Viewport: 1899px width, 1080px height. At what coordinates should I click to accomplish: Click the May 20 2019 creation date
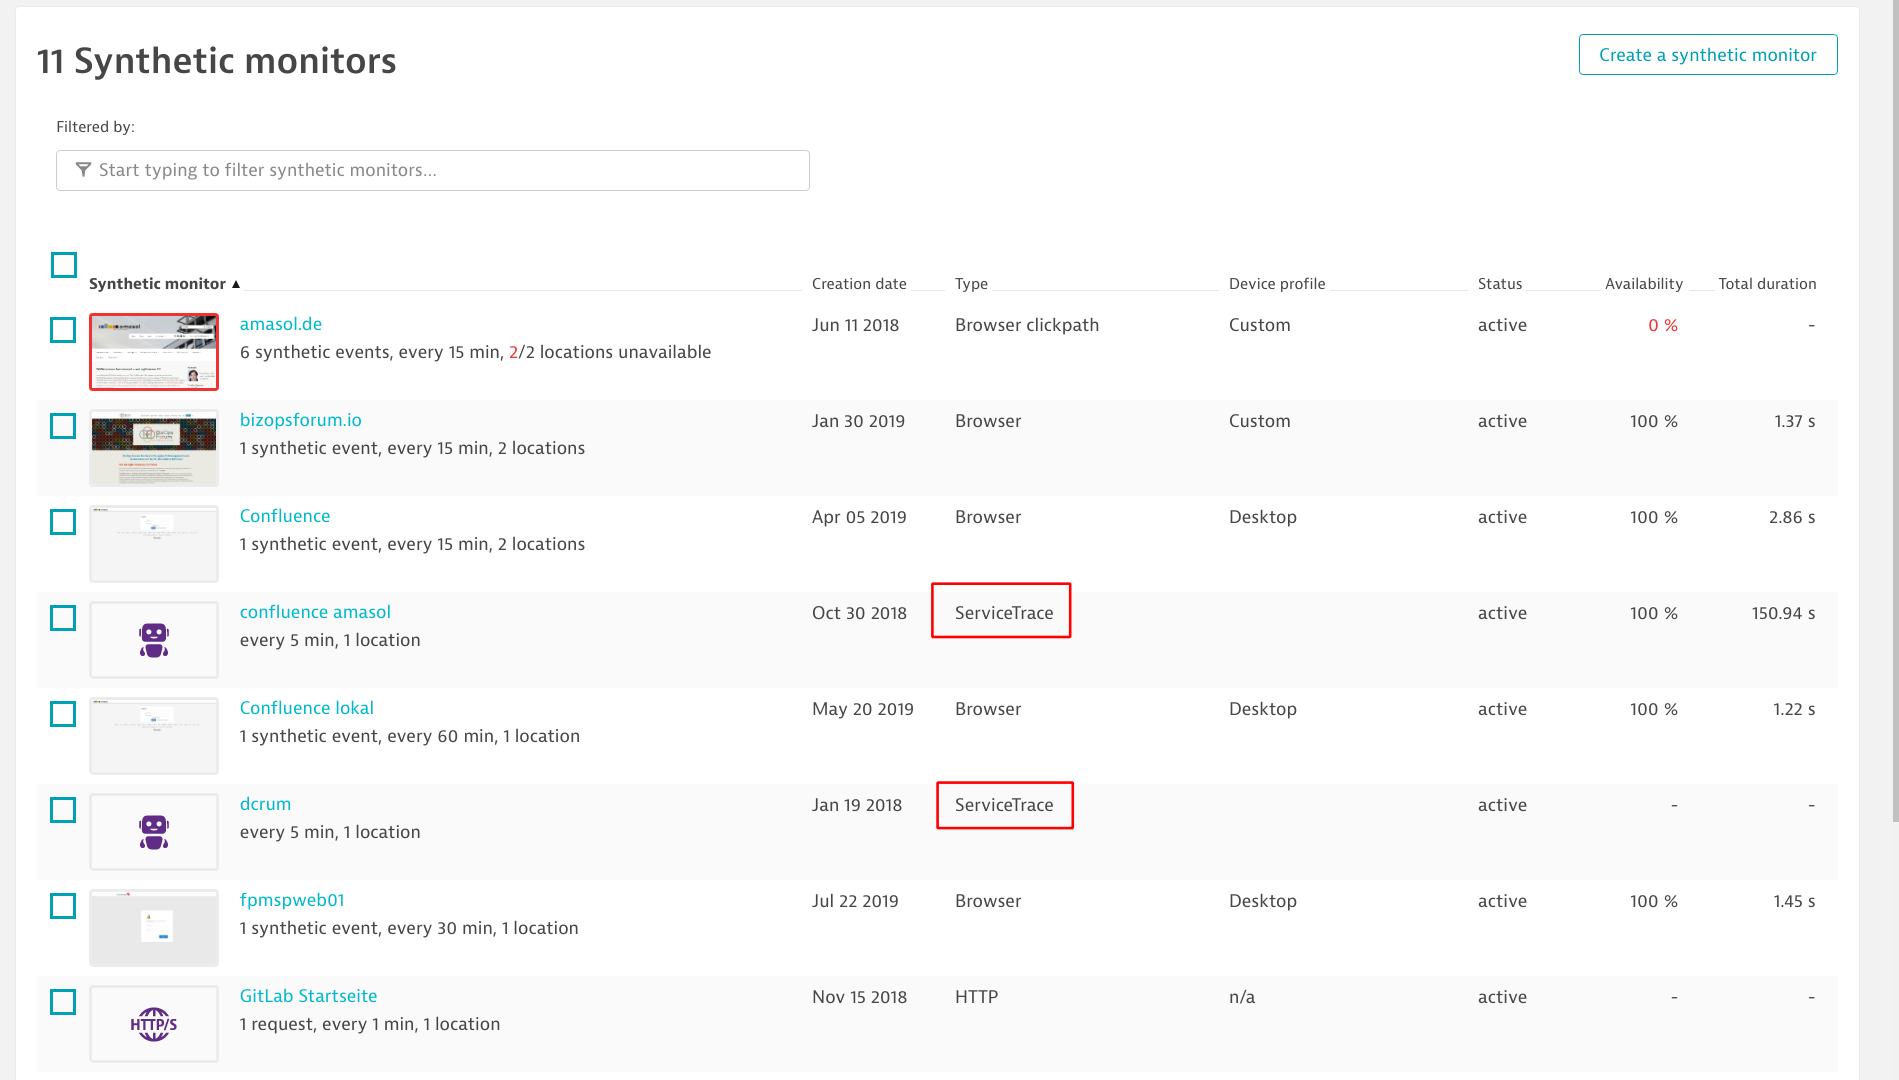[863, 709]
